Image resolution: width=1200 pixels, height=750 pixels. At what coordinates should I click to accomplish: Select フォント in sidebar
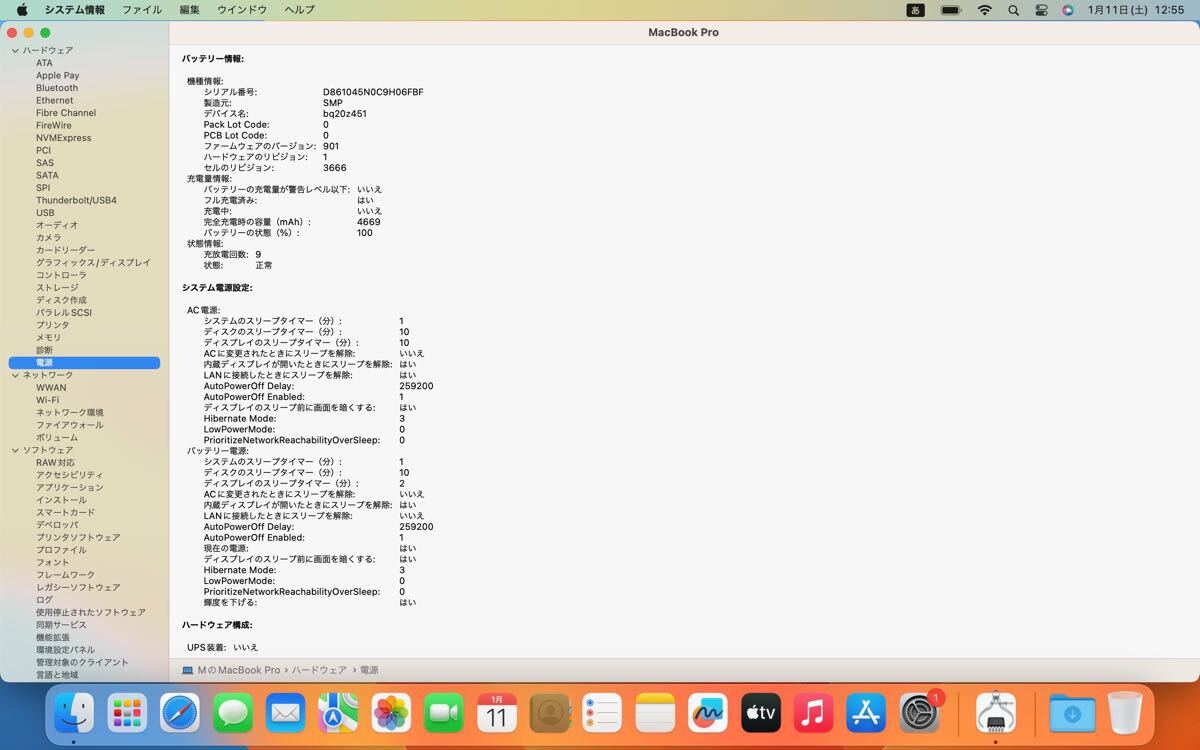coord(52,563)
